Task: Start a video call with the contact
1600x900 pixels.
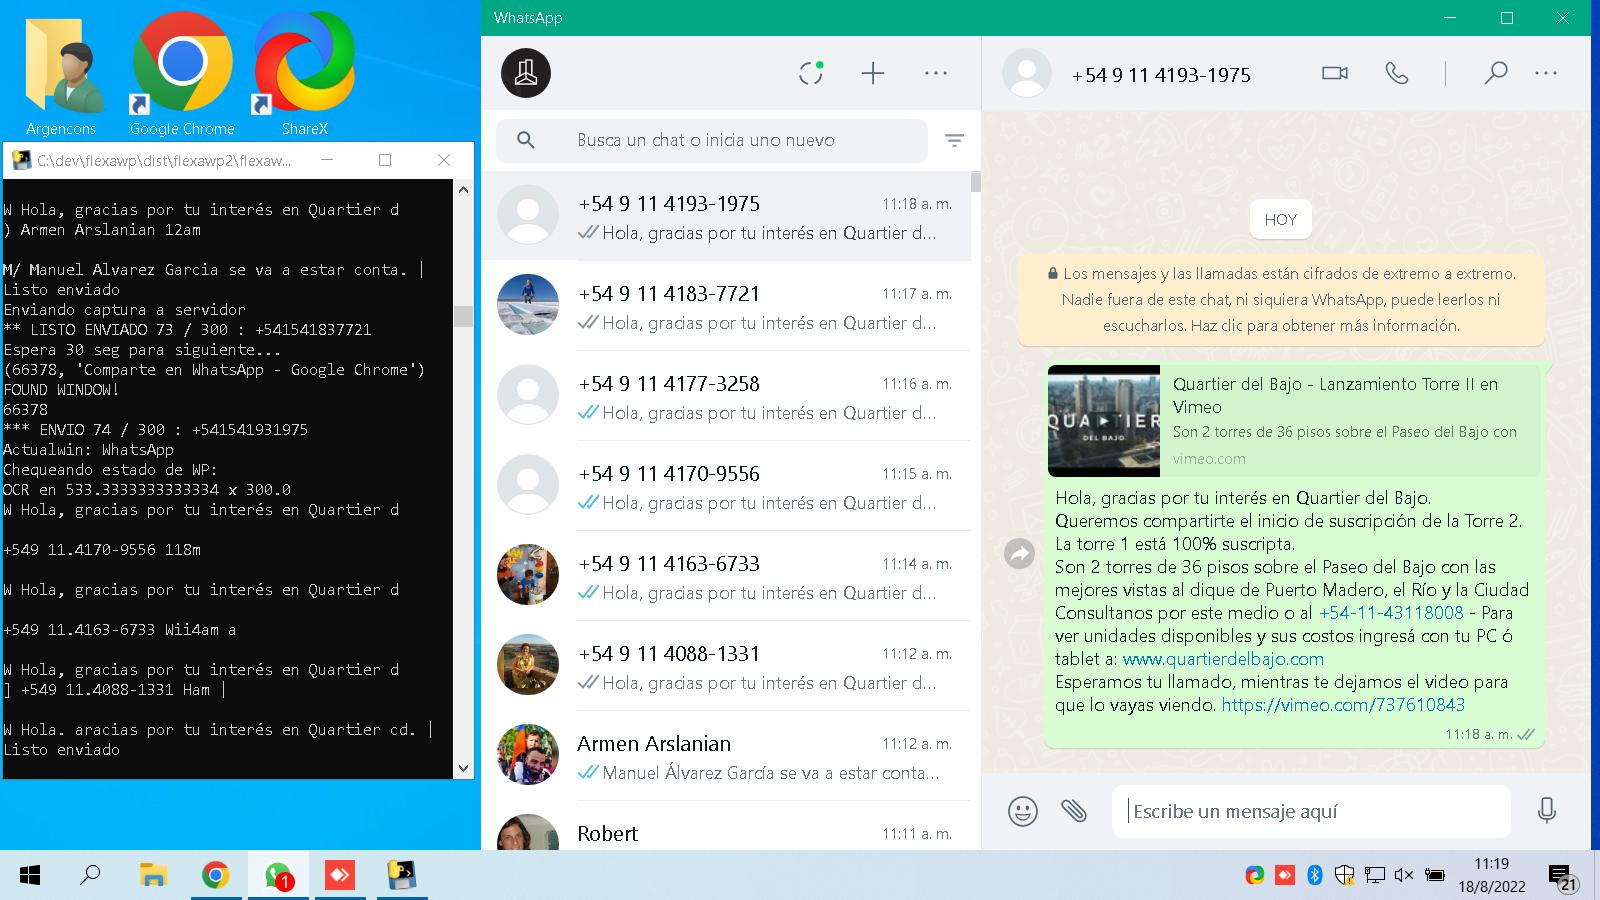Action: (1335, 73)
